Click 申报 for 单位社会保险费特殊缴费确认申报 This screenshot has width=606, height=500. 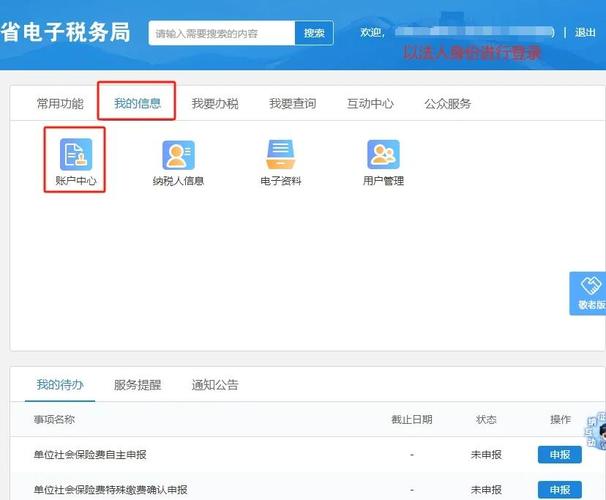pyautogui.click(x=560, y=490)
